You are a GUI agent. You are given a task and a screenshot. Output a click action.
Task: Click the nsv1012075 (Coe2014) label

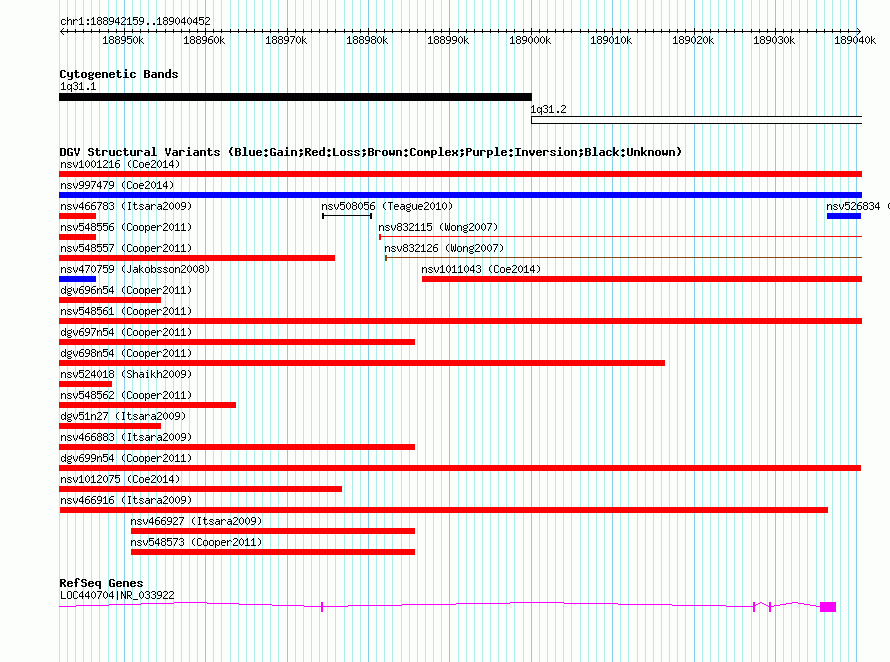120,480
